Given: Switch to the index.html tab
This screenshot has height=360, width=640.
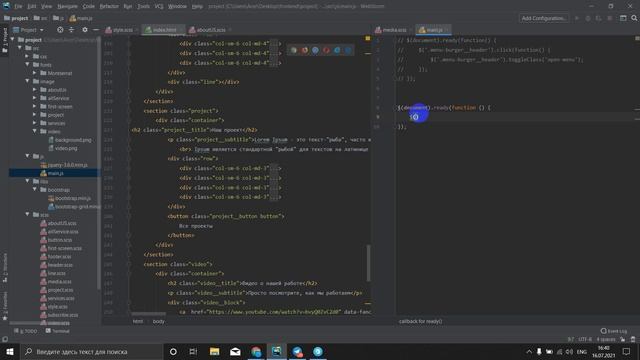Looking at the screenshot, I should [x=164, y=30].
